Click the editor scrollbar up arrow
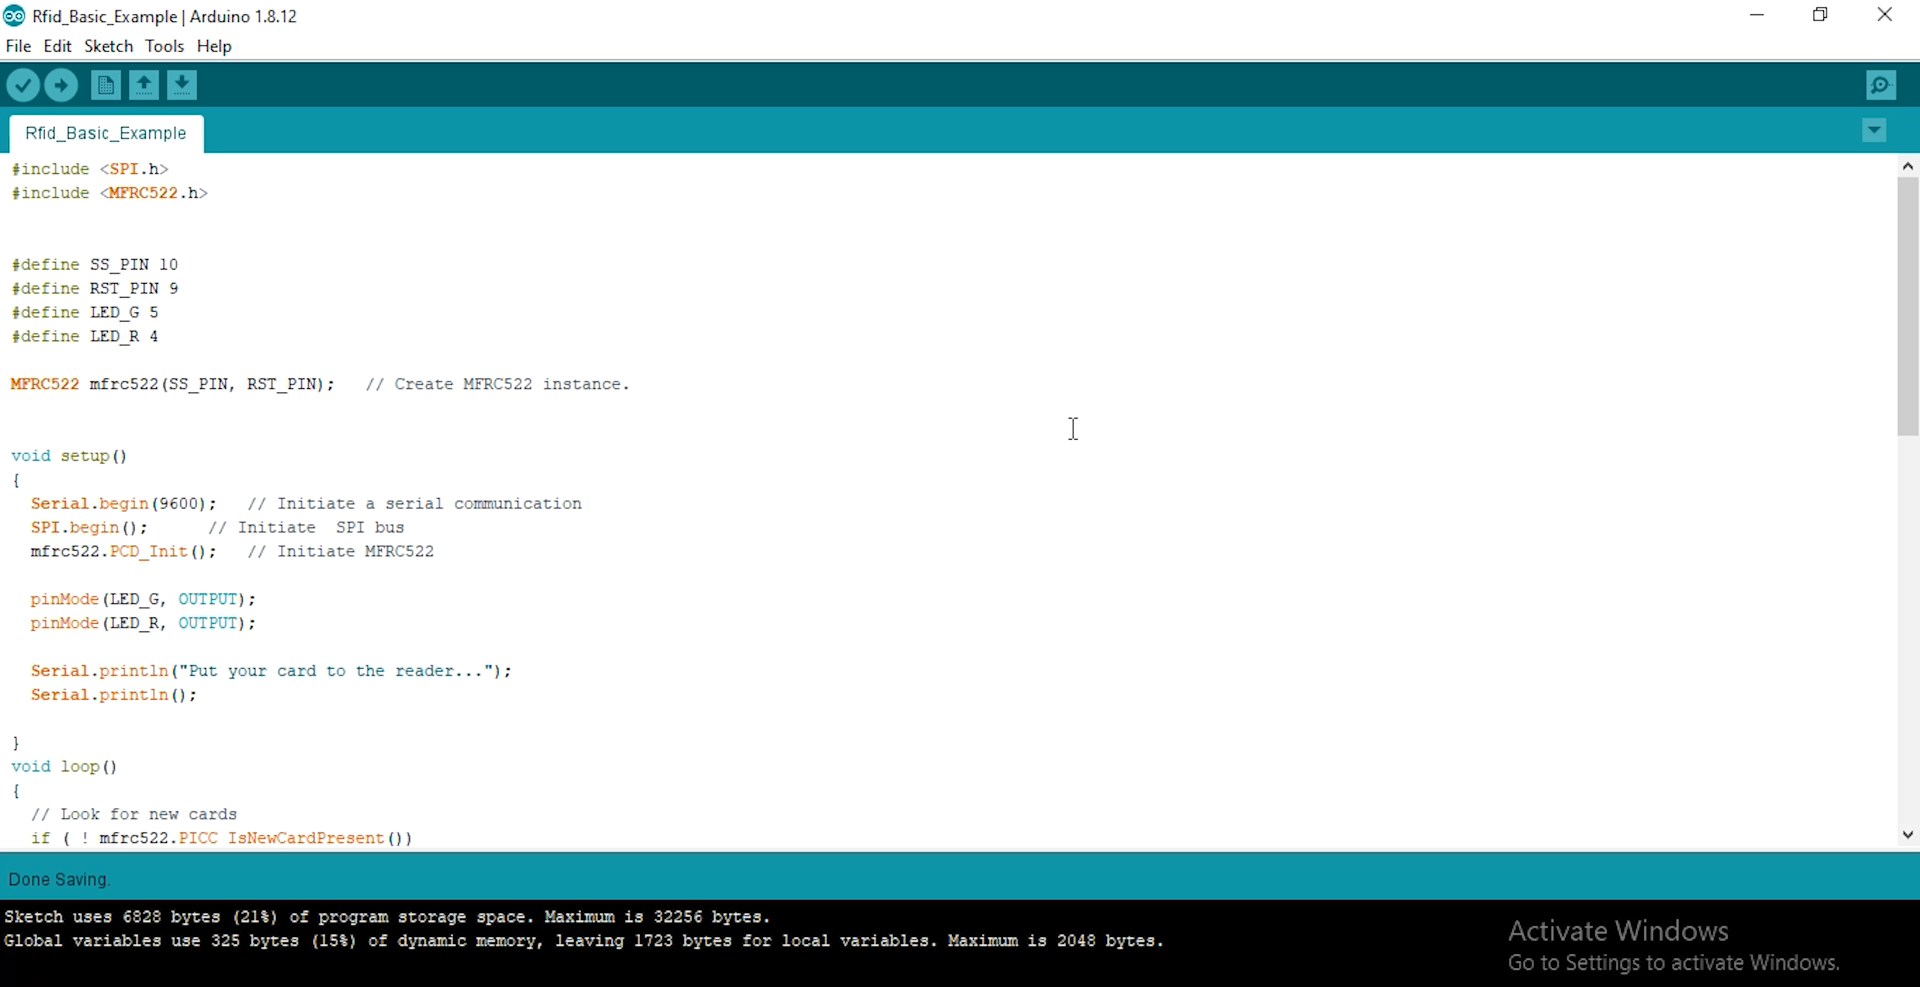The width and height of the screenshot is (1920, 987). 1908,167
